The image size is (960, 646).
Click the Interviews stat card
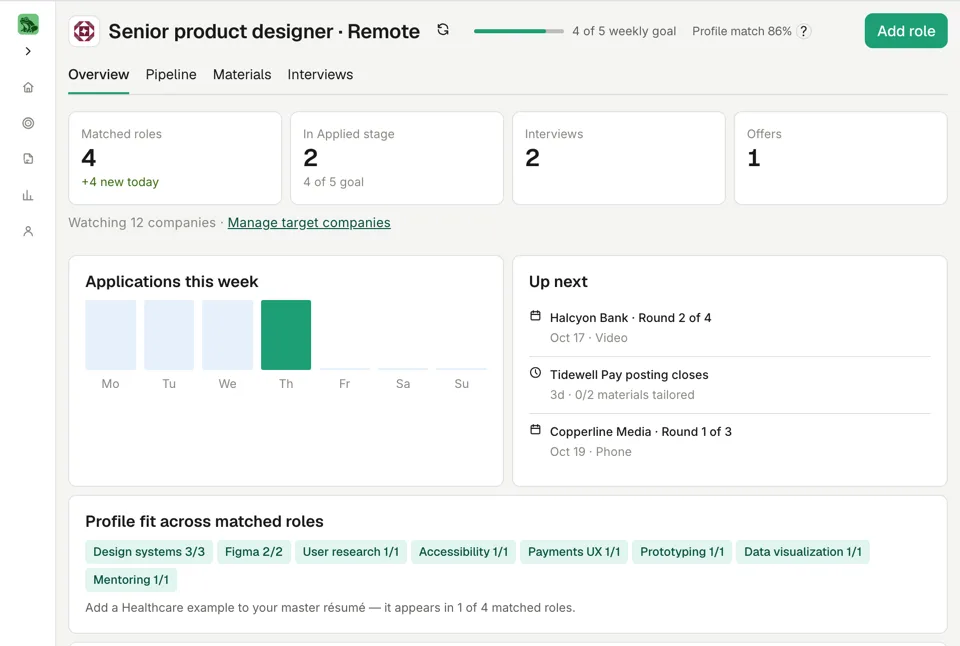[619, 158]
